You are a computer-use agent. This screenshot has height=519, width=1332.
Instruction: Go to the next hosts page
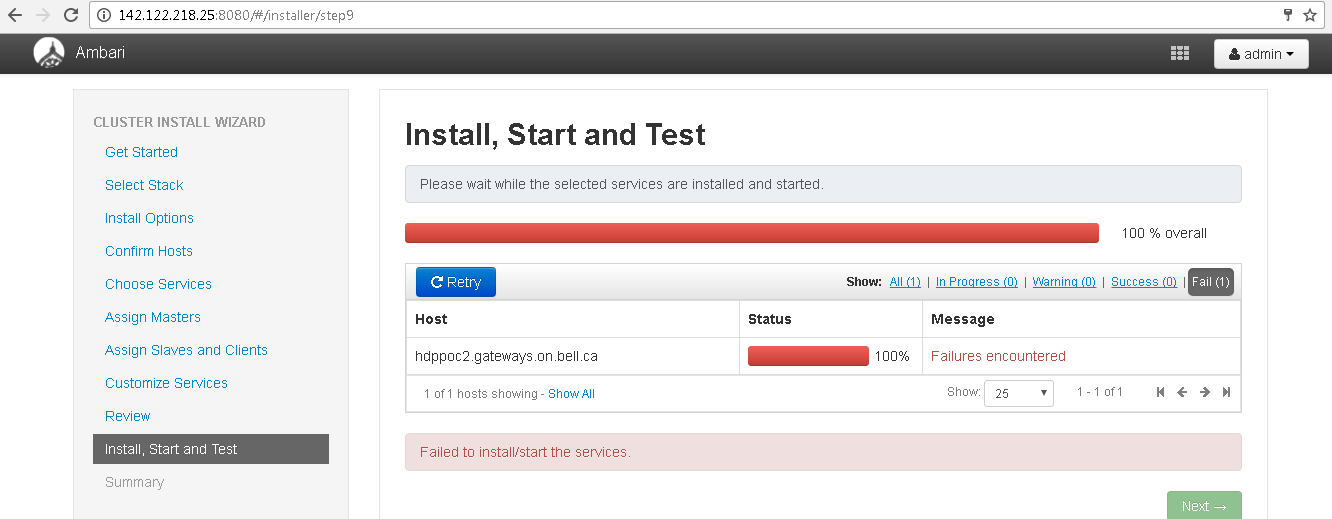click(x=1205, y=393)
